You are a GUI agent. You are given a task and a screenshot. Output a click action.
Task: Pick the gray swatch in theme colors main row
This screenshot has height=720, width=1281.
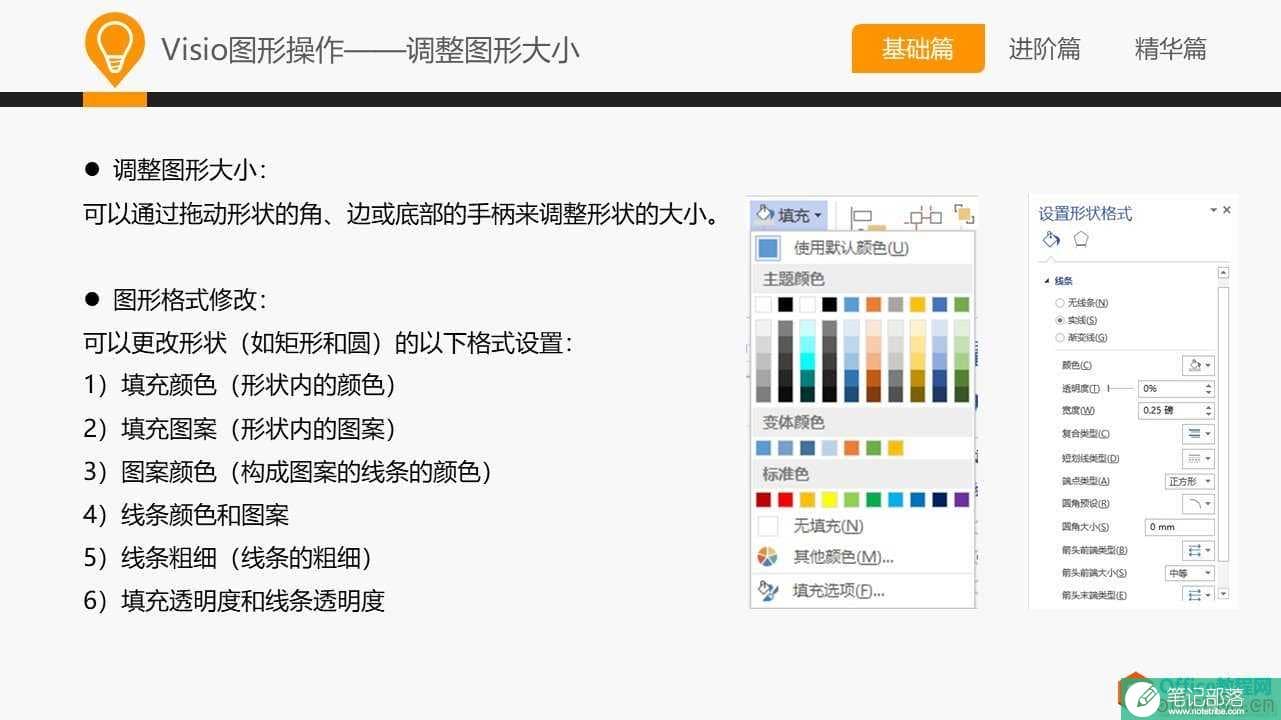(896, 304)
